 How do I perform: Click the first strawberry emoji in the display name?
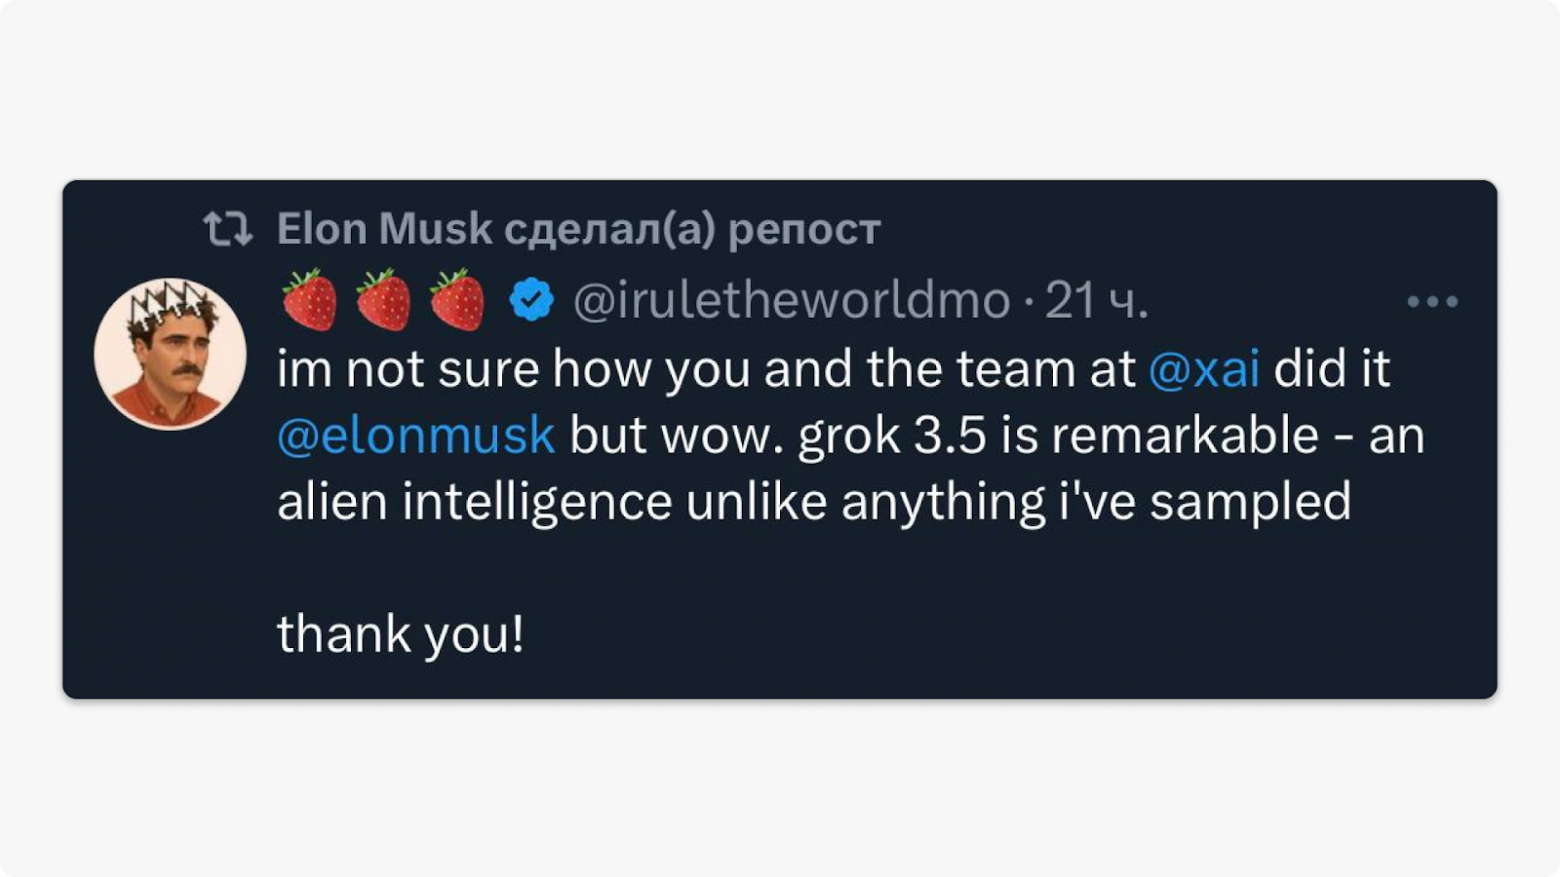311,300
